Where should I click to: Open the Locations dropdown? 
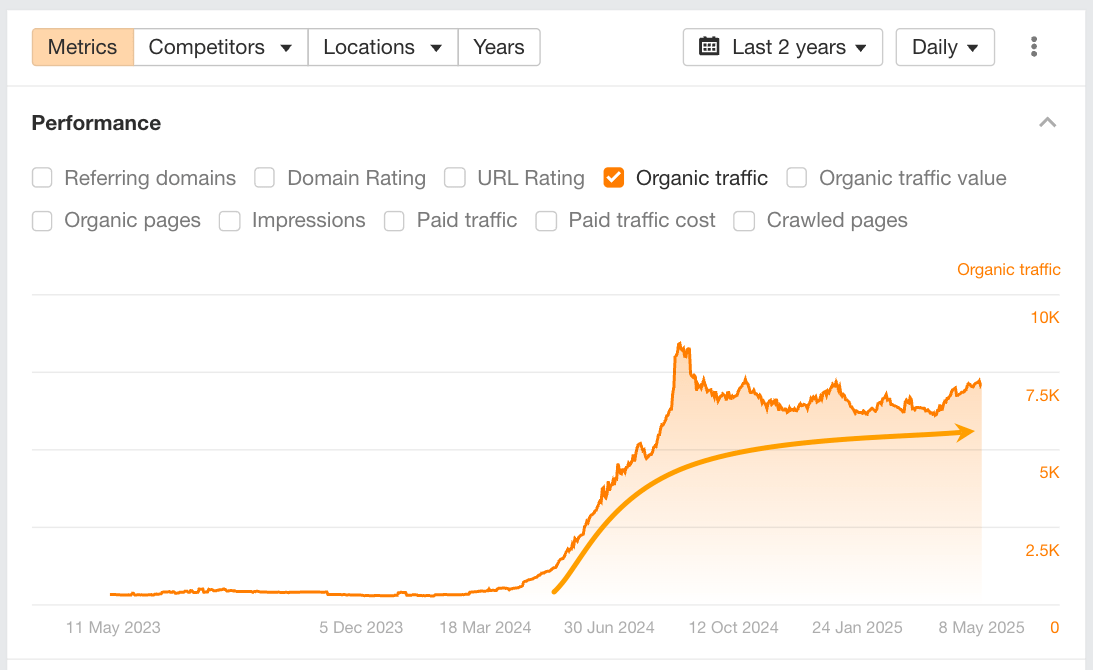click(x=382, y=47)
